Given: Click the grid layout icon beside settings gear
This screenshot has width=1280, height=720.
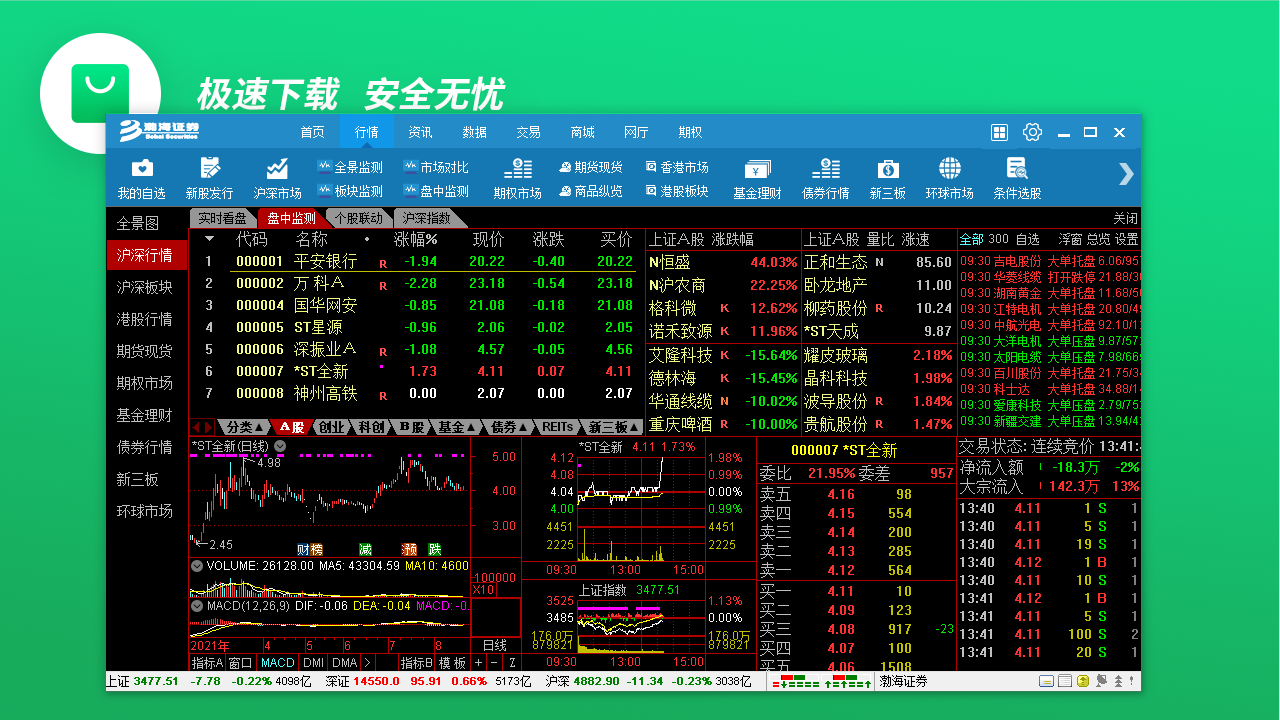Looking at the screenshot, I should (x=998, y=132).
